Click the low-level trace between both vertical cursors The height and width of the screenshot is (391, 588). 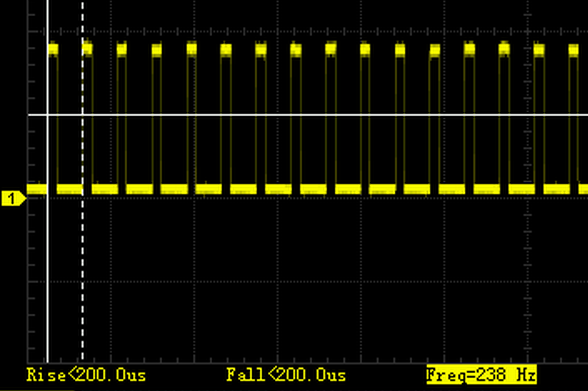coord(69,189)
